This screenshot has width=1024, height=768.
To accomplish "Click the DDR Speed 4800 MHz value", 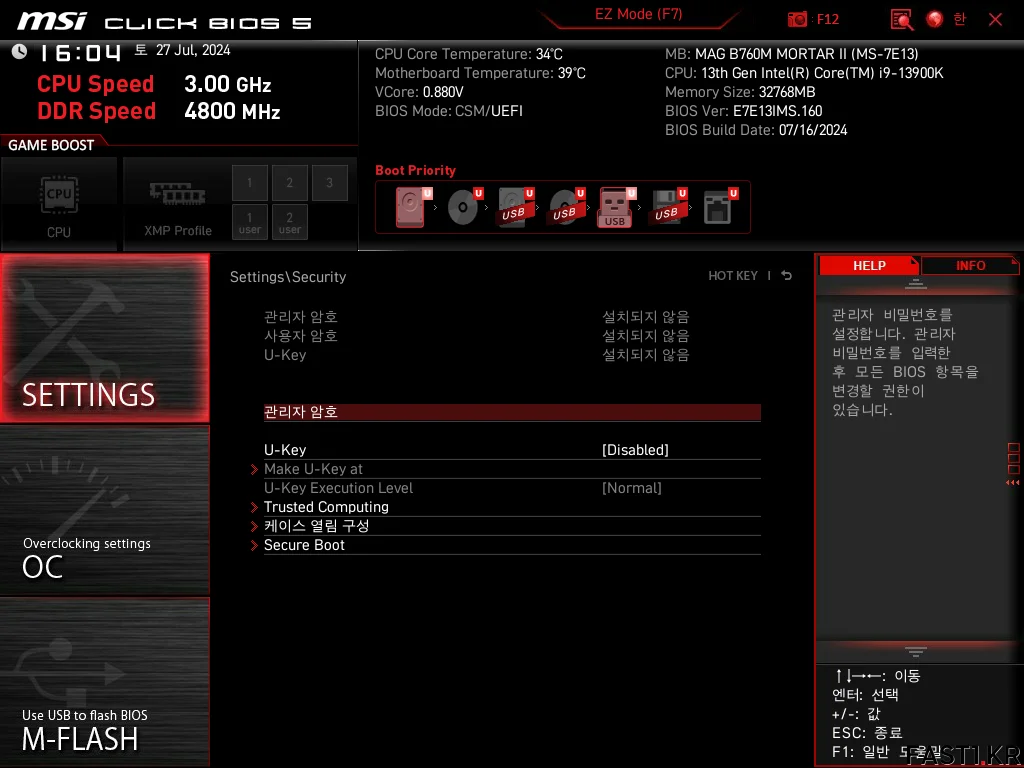I will (232, 111).
